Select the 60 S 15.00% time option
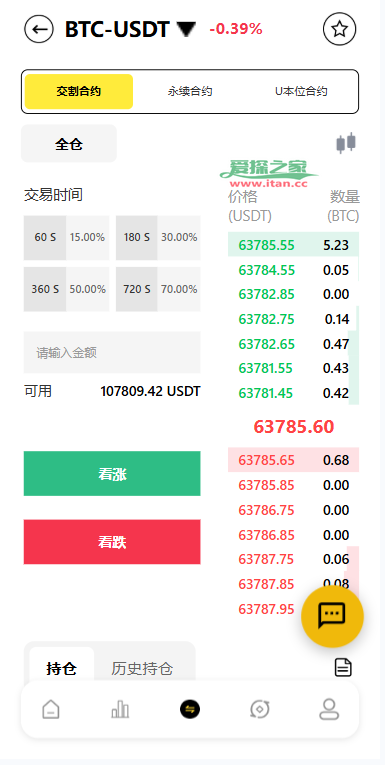 pos(66,238)
